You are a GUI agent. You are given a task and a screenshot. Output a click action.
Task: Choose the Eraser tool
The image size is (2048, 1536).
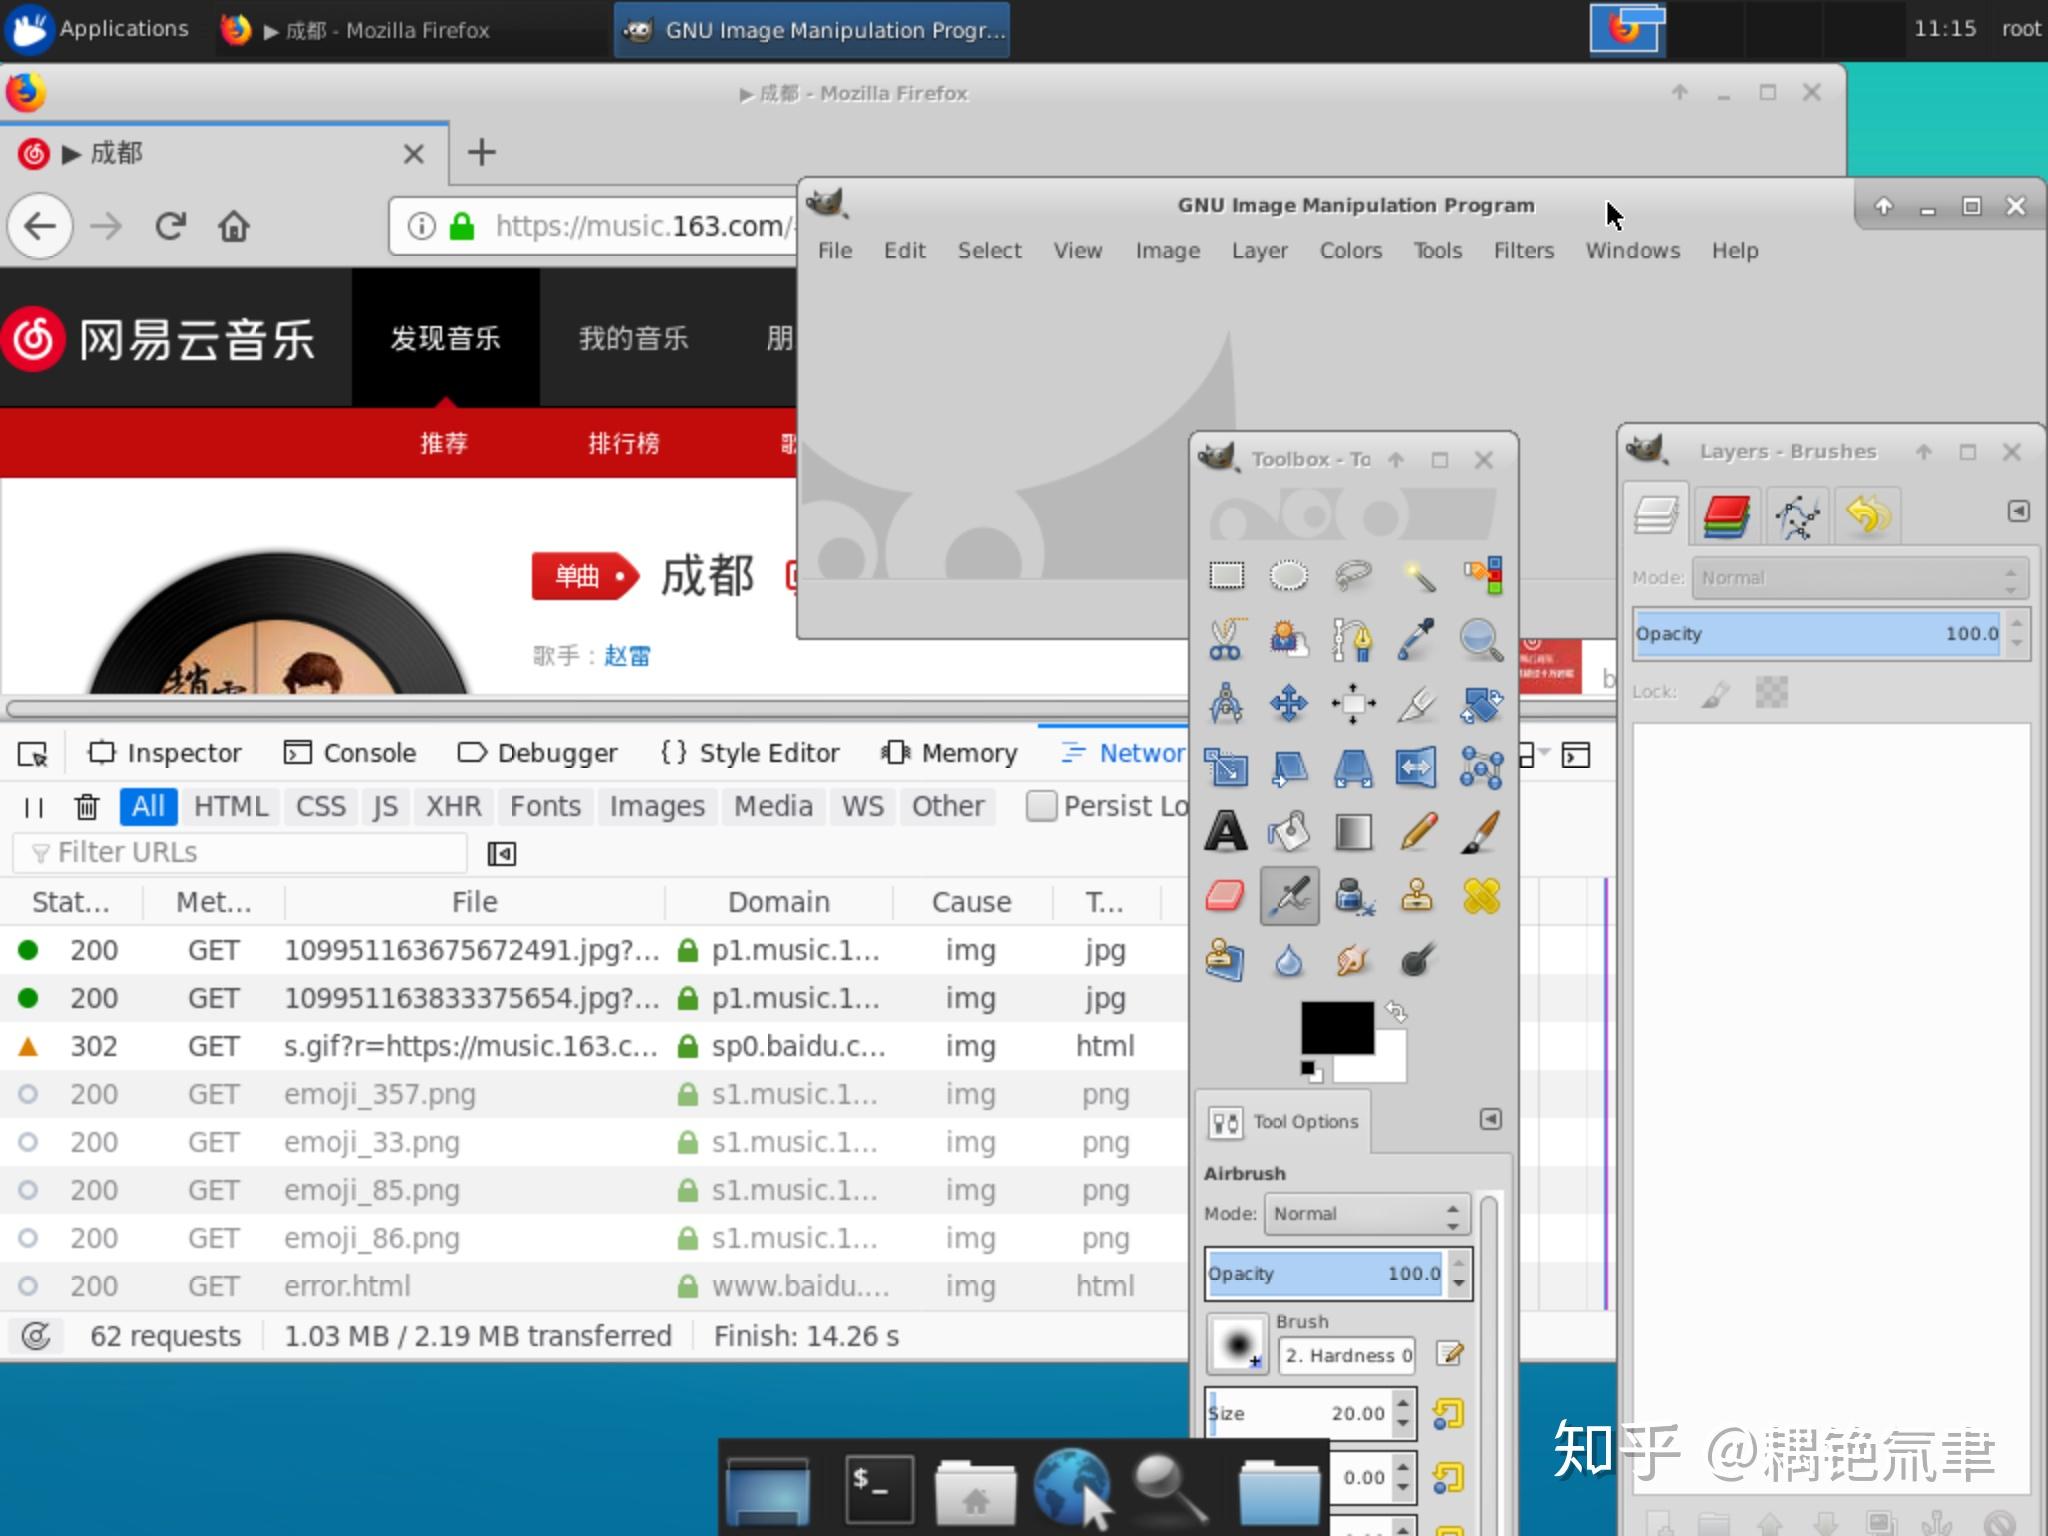1226,896
